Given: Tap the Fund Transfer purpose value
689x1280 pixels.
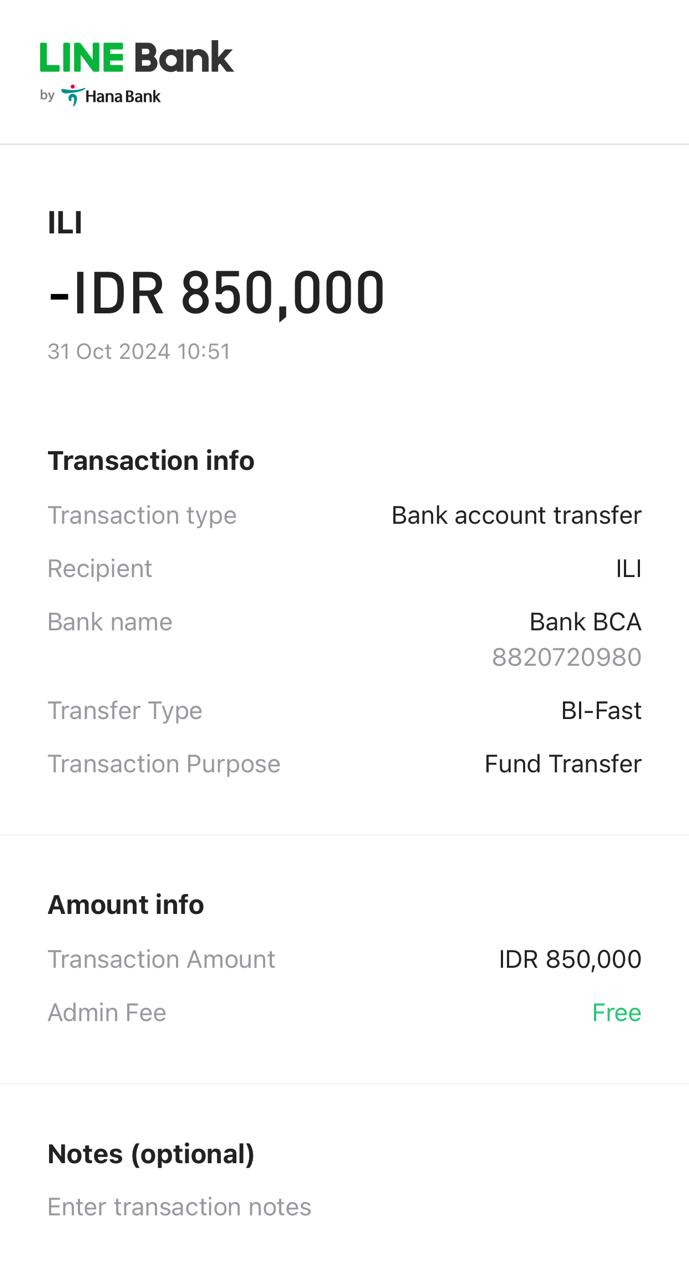Looking at the screenshot, I should 563,764.
